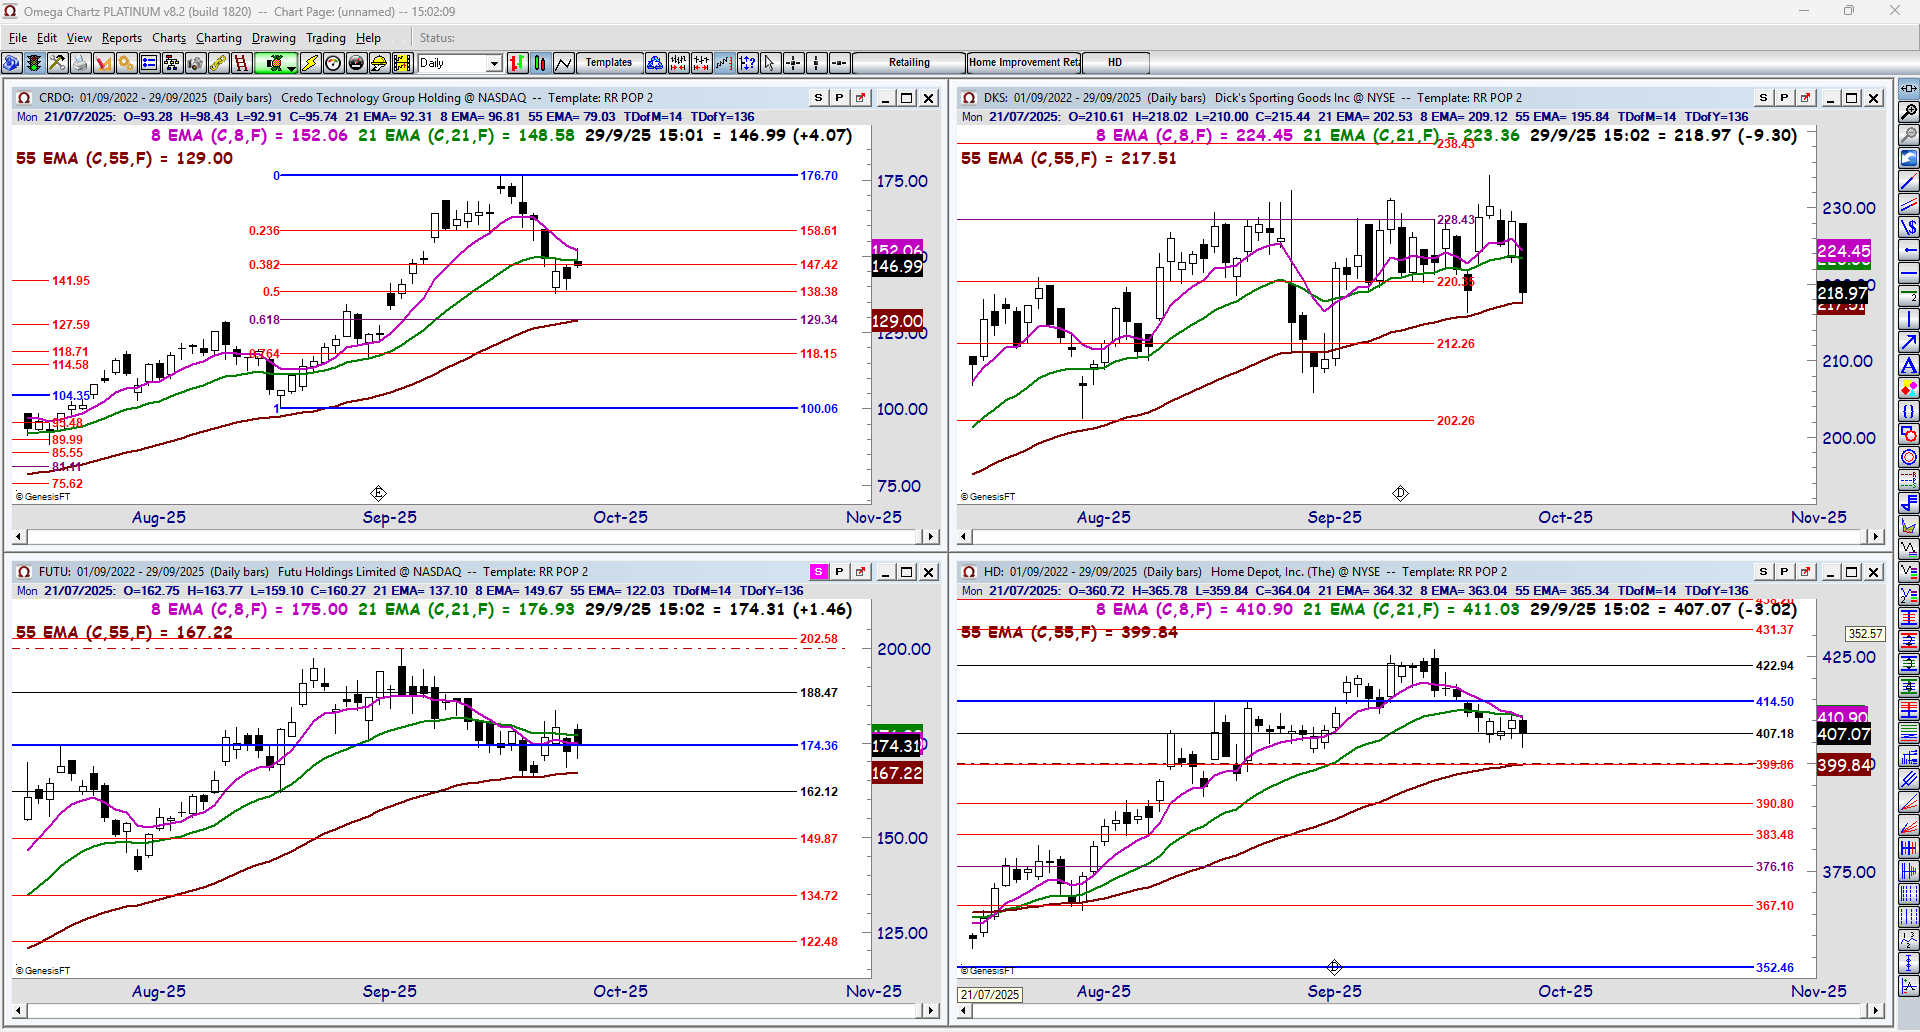
Task: Click the filmstrip chart icon
Action: click(402, 63)
